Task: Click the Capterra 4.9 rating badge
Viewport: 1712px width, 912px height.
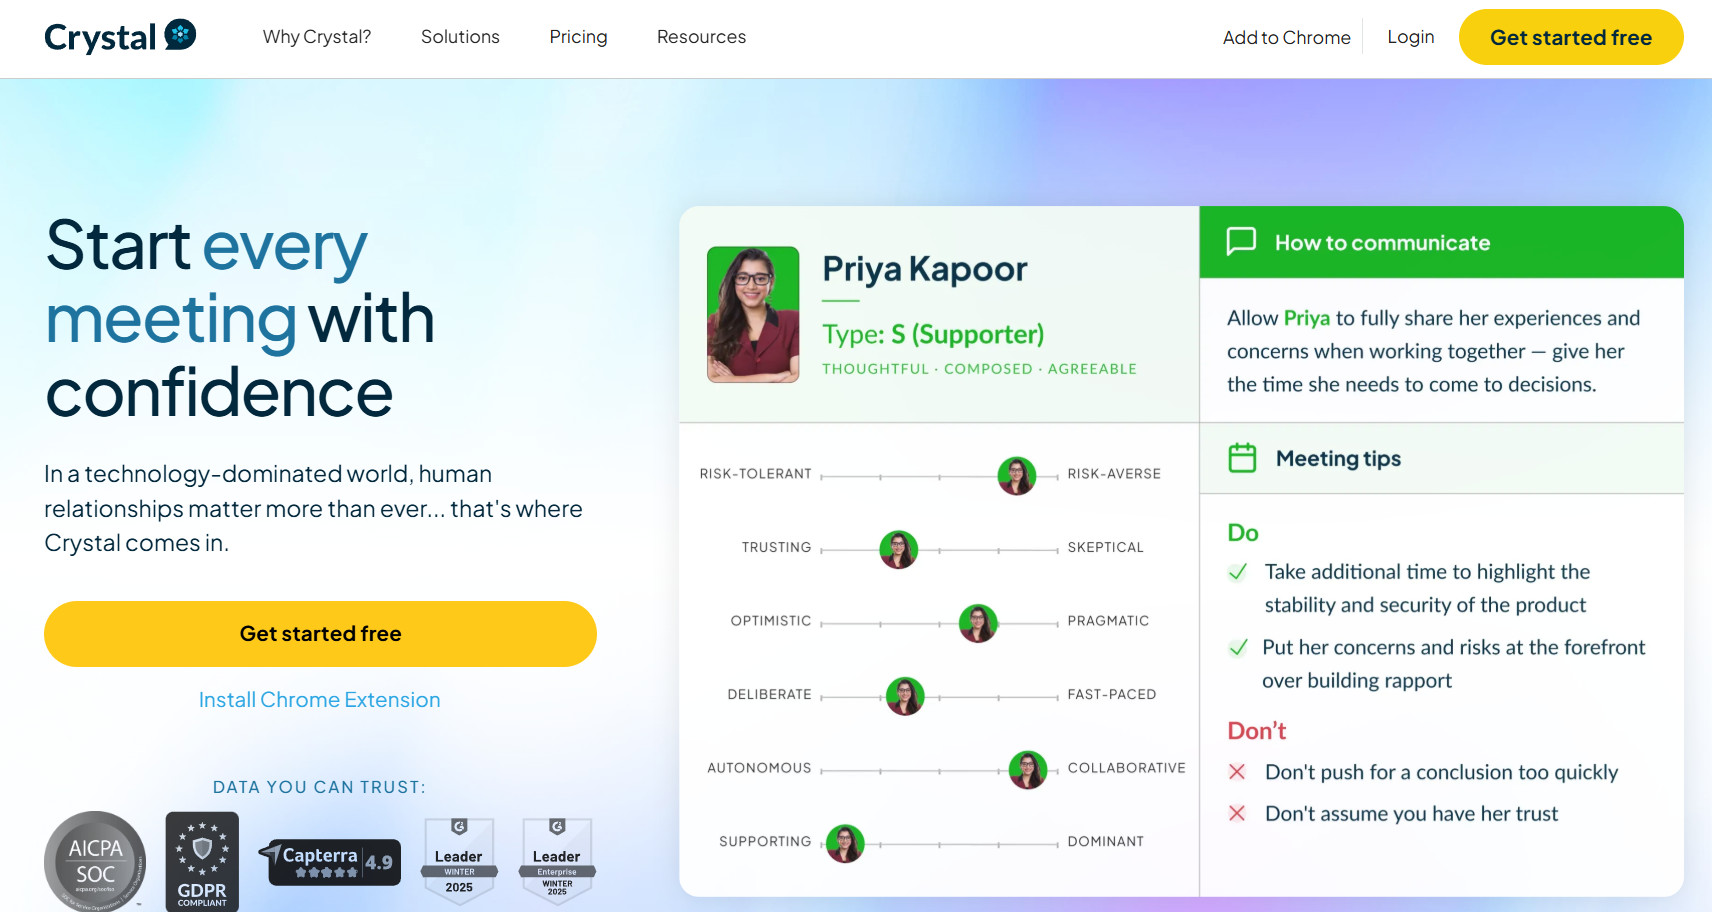Action: pyautogui.click(x=330, y=862)
